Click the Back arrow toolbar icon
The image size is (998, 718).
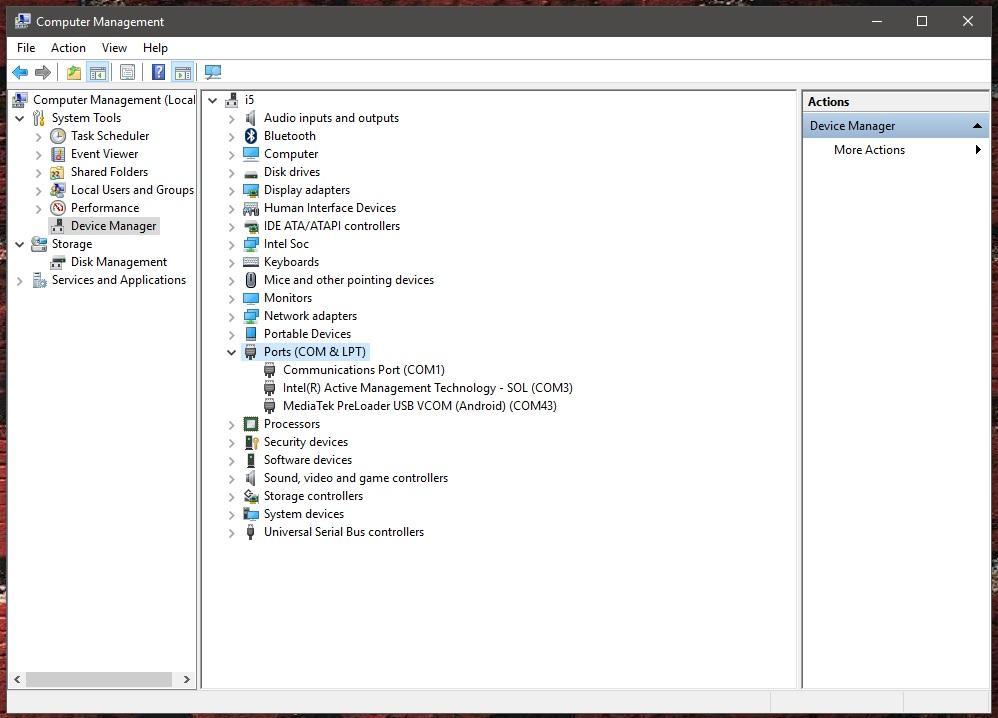pyautogui.click(x=19, y=72)
